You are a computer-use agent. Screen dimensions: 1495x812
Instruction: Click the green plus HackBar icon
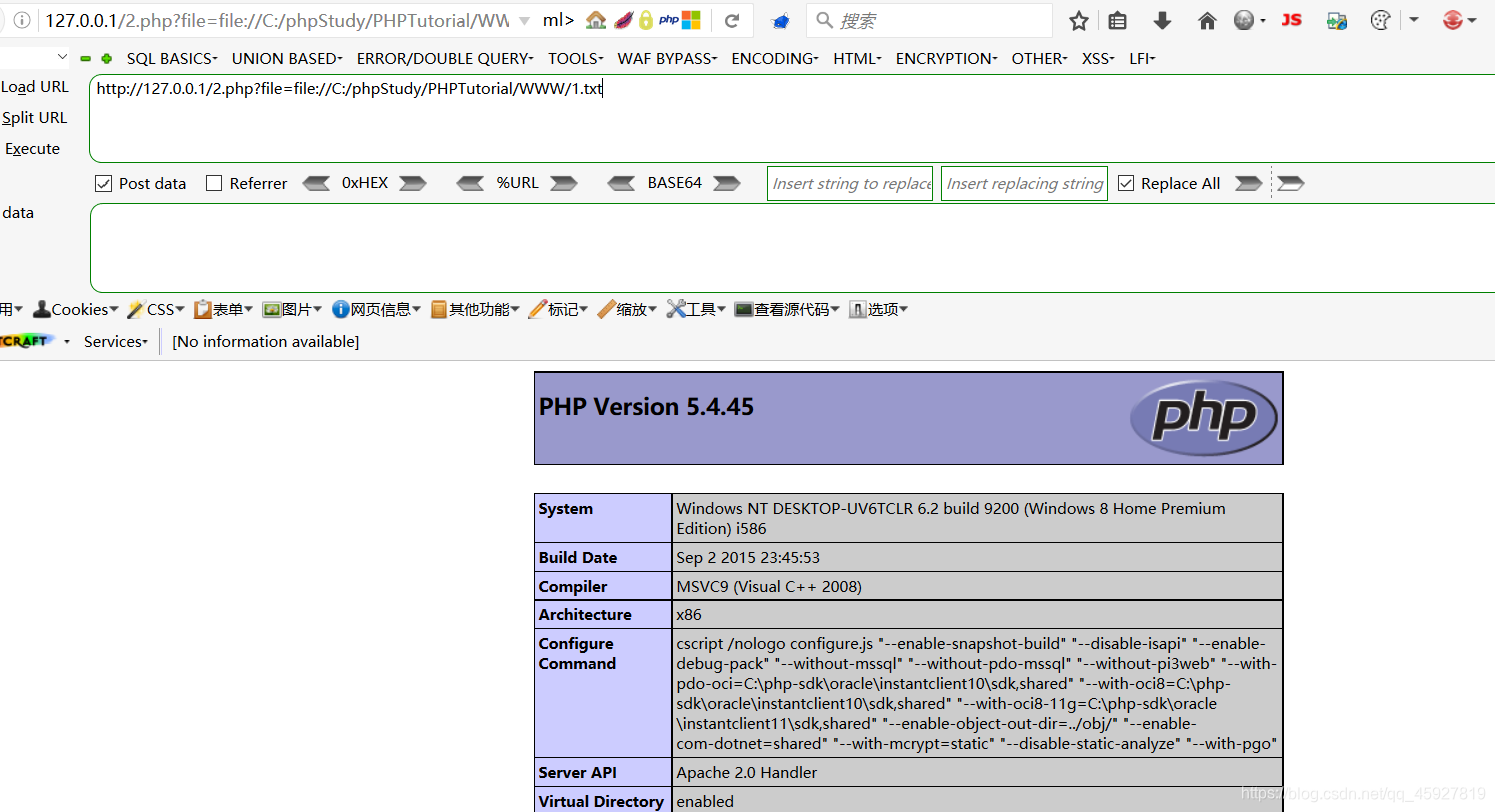click(106, 59)
